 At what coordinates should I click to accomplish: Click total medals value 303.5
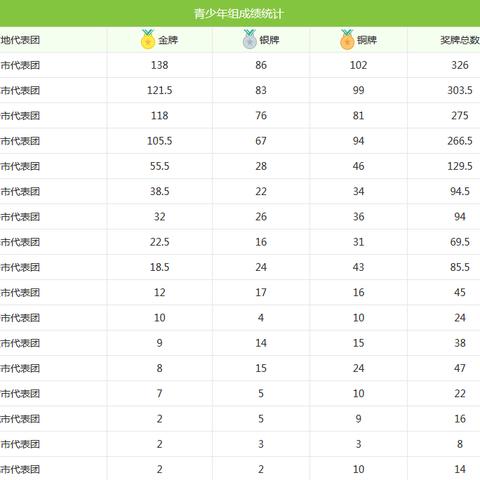(x=460, y=90)
